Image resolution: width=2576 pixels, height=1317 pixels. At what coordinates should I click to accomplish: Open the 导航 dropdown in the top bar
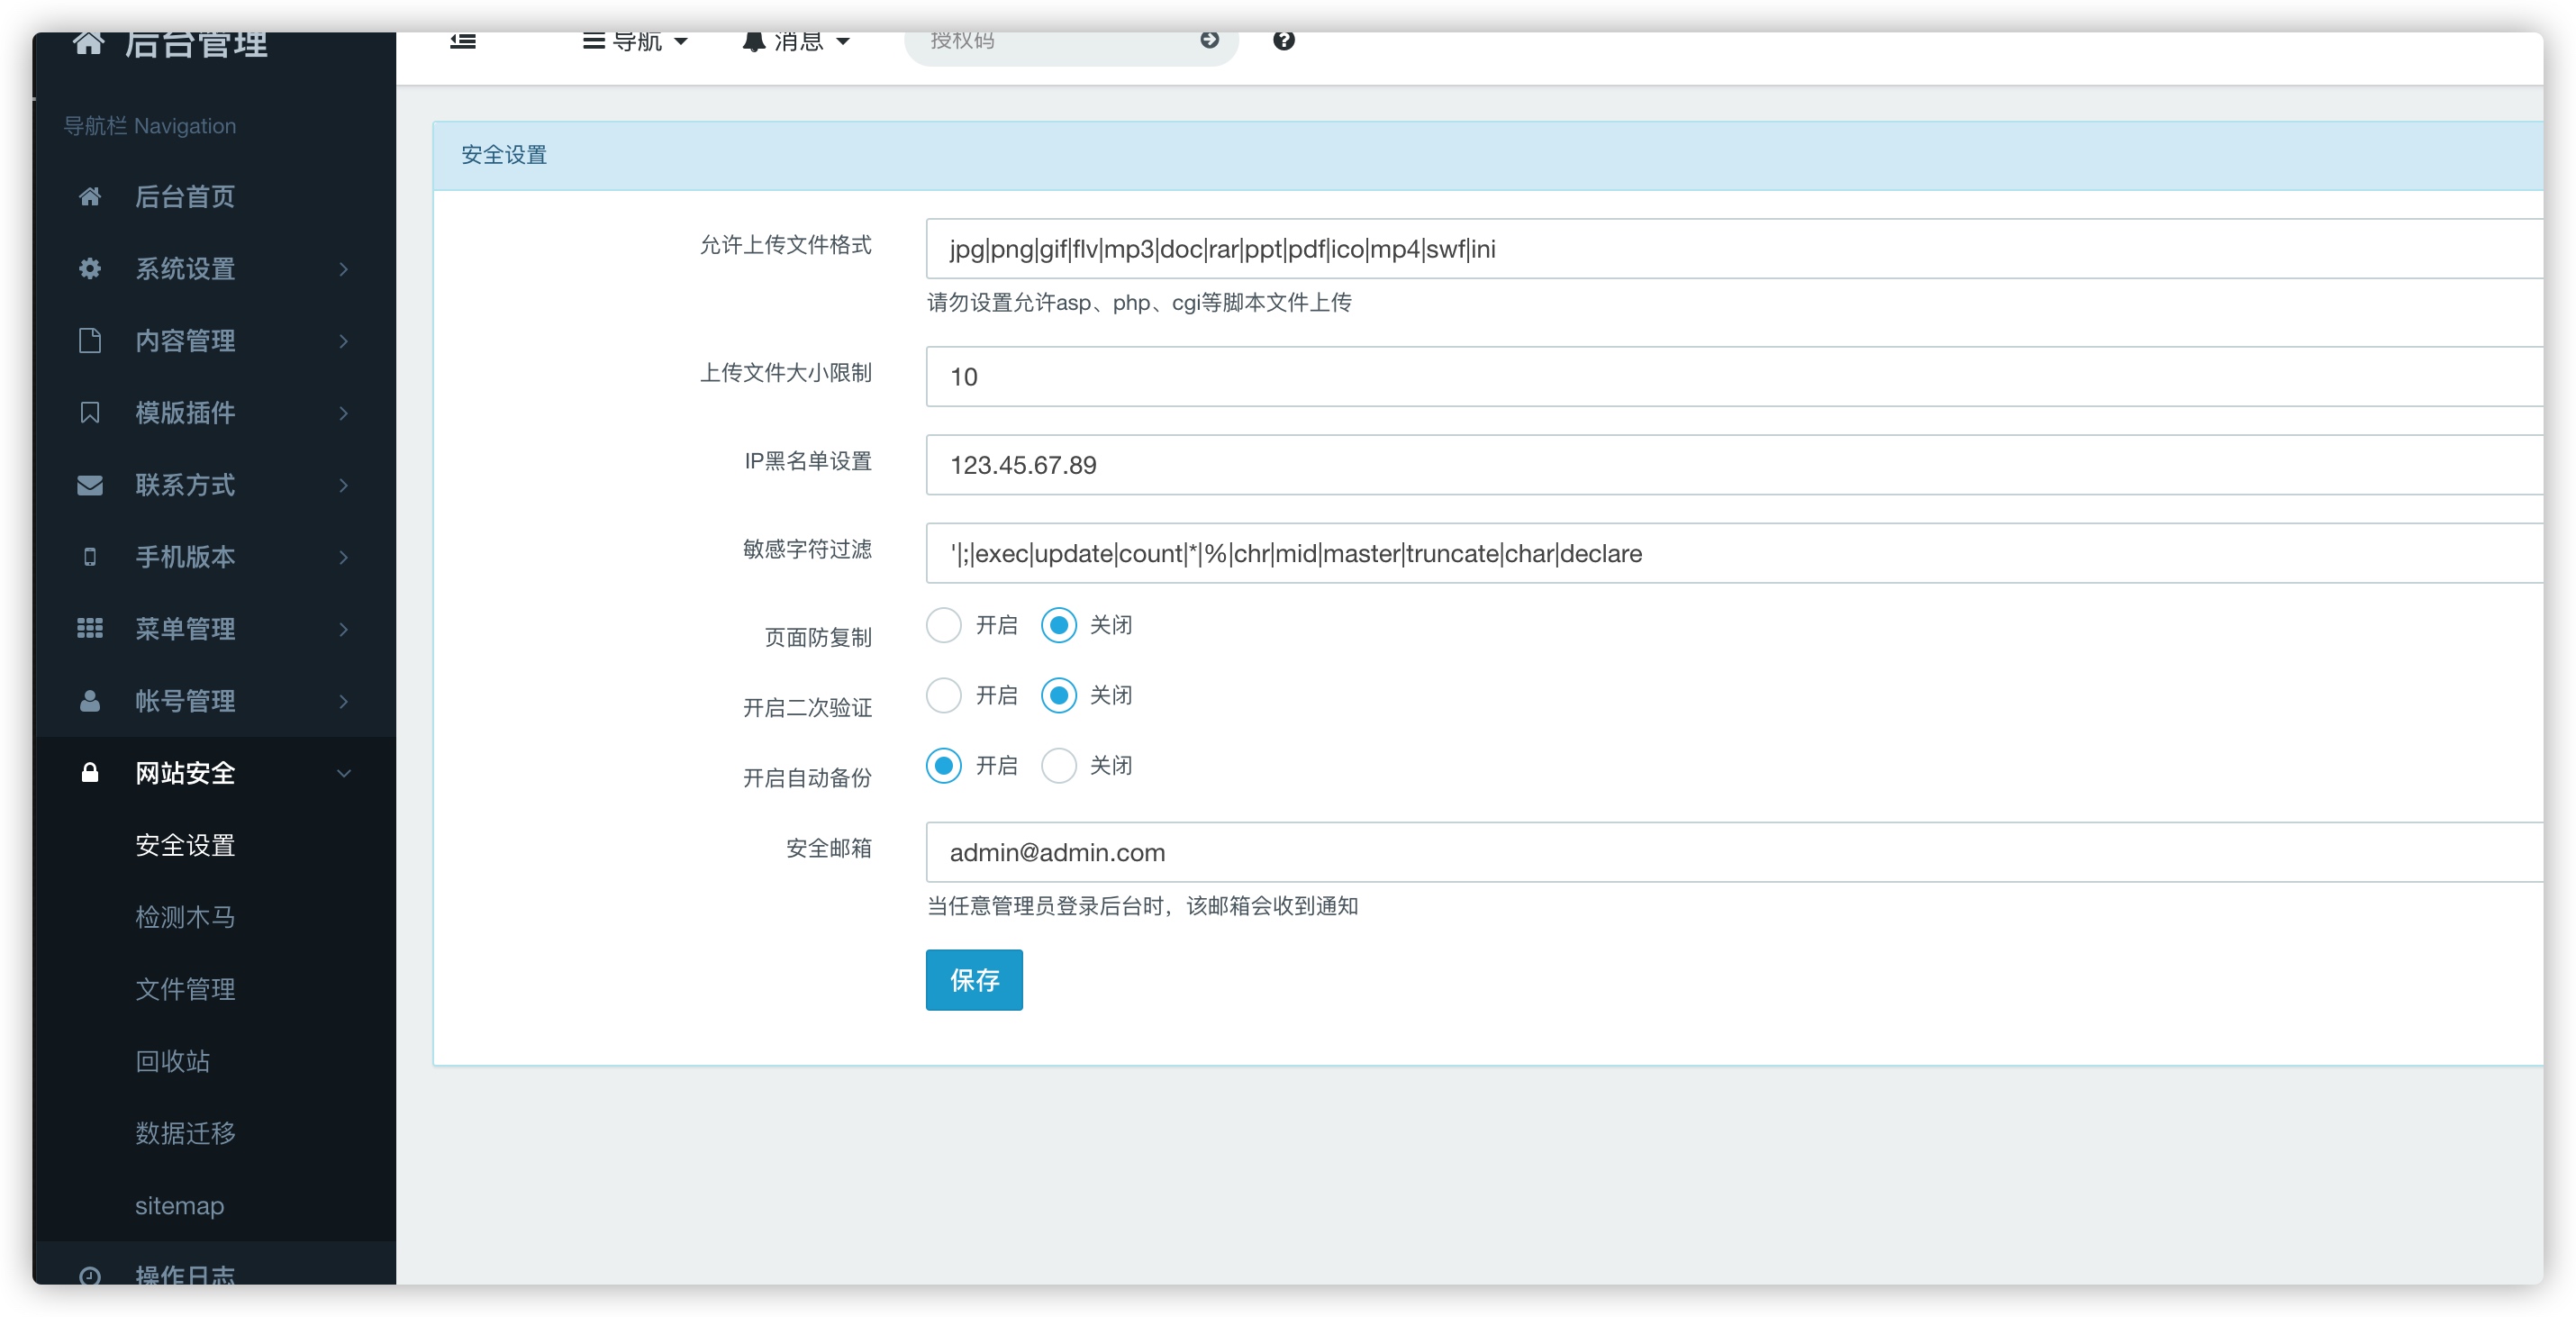click(635, 41)
